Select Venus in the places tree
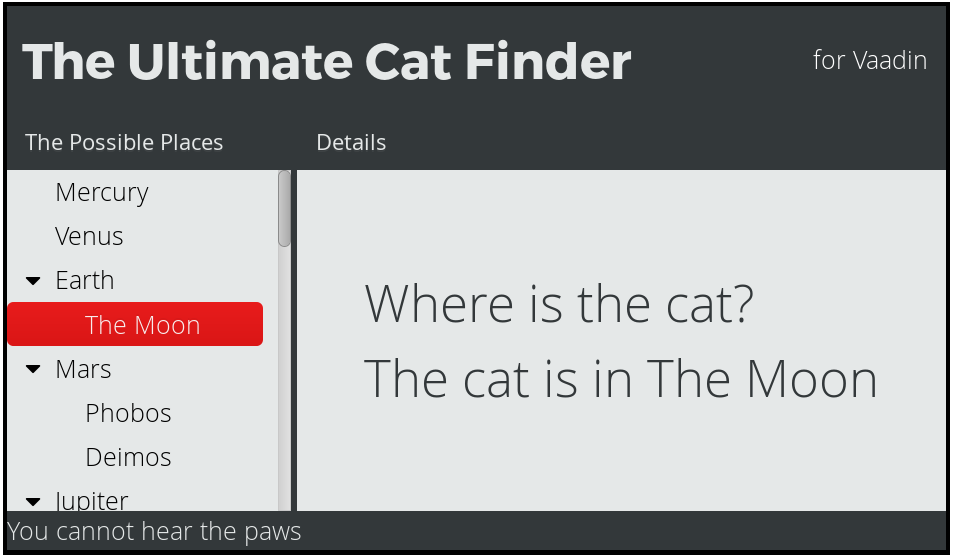Screen dimensions: 953x557 coord(89,237)
